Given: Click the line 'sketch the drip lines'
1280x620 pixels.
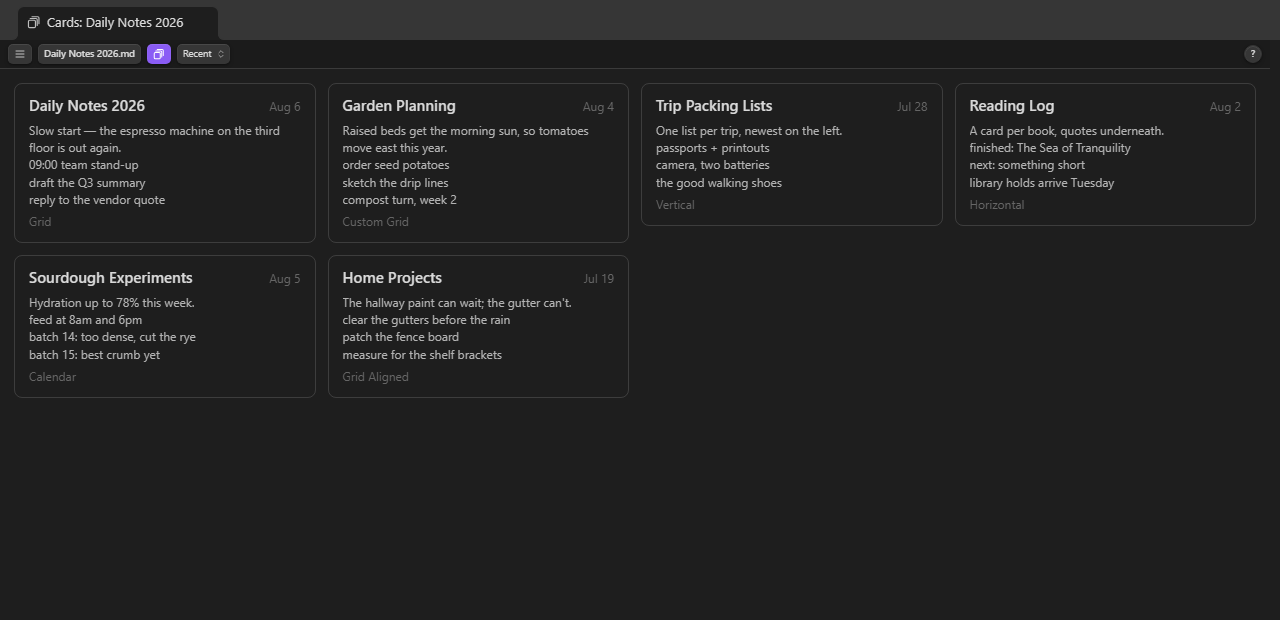Looking at the screenshot, I should pyautogui.click(x=395, y=183).
